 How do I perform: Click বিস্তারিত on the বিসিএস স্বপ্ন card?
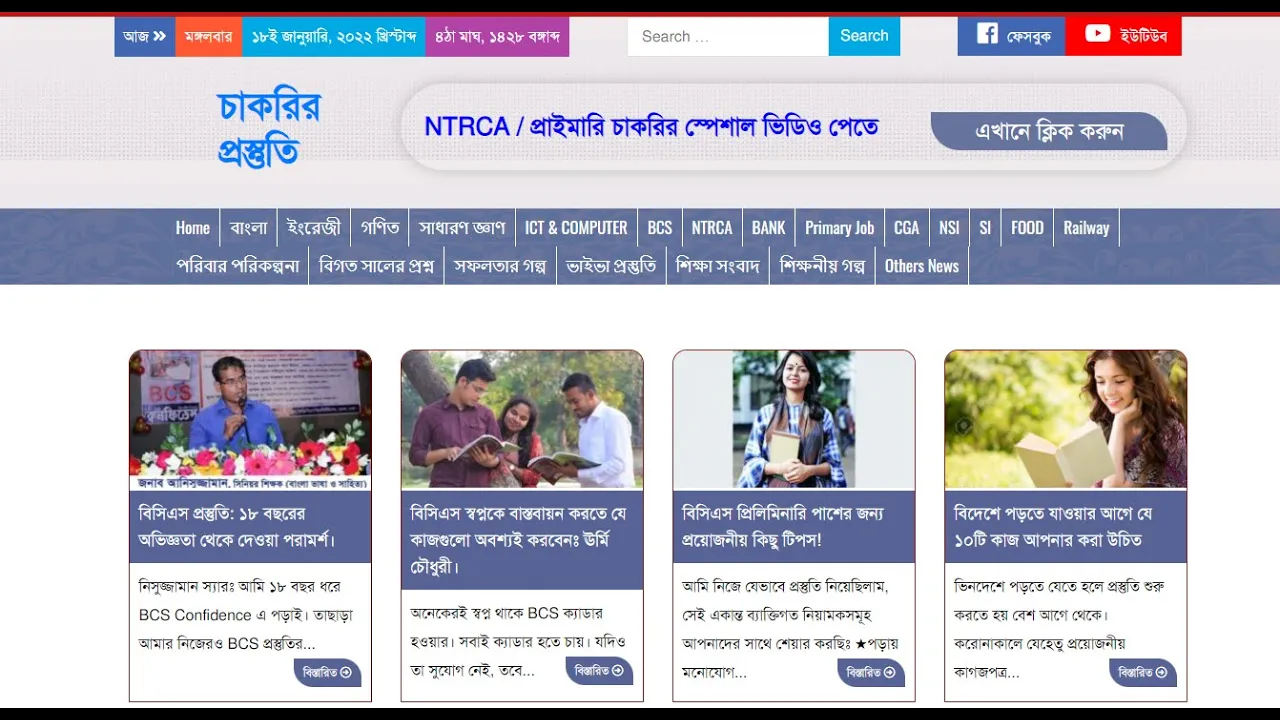pyautogui.click(x=599, y=671)
